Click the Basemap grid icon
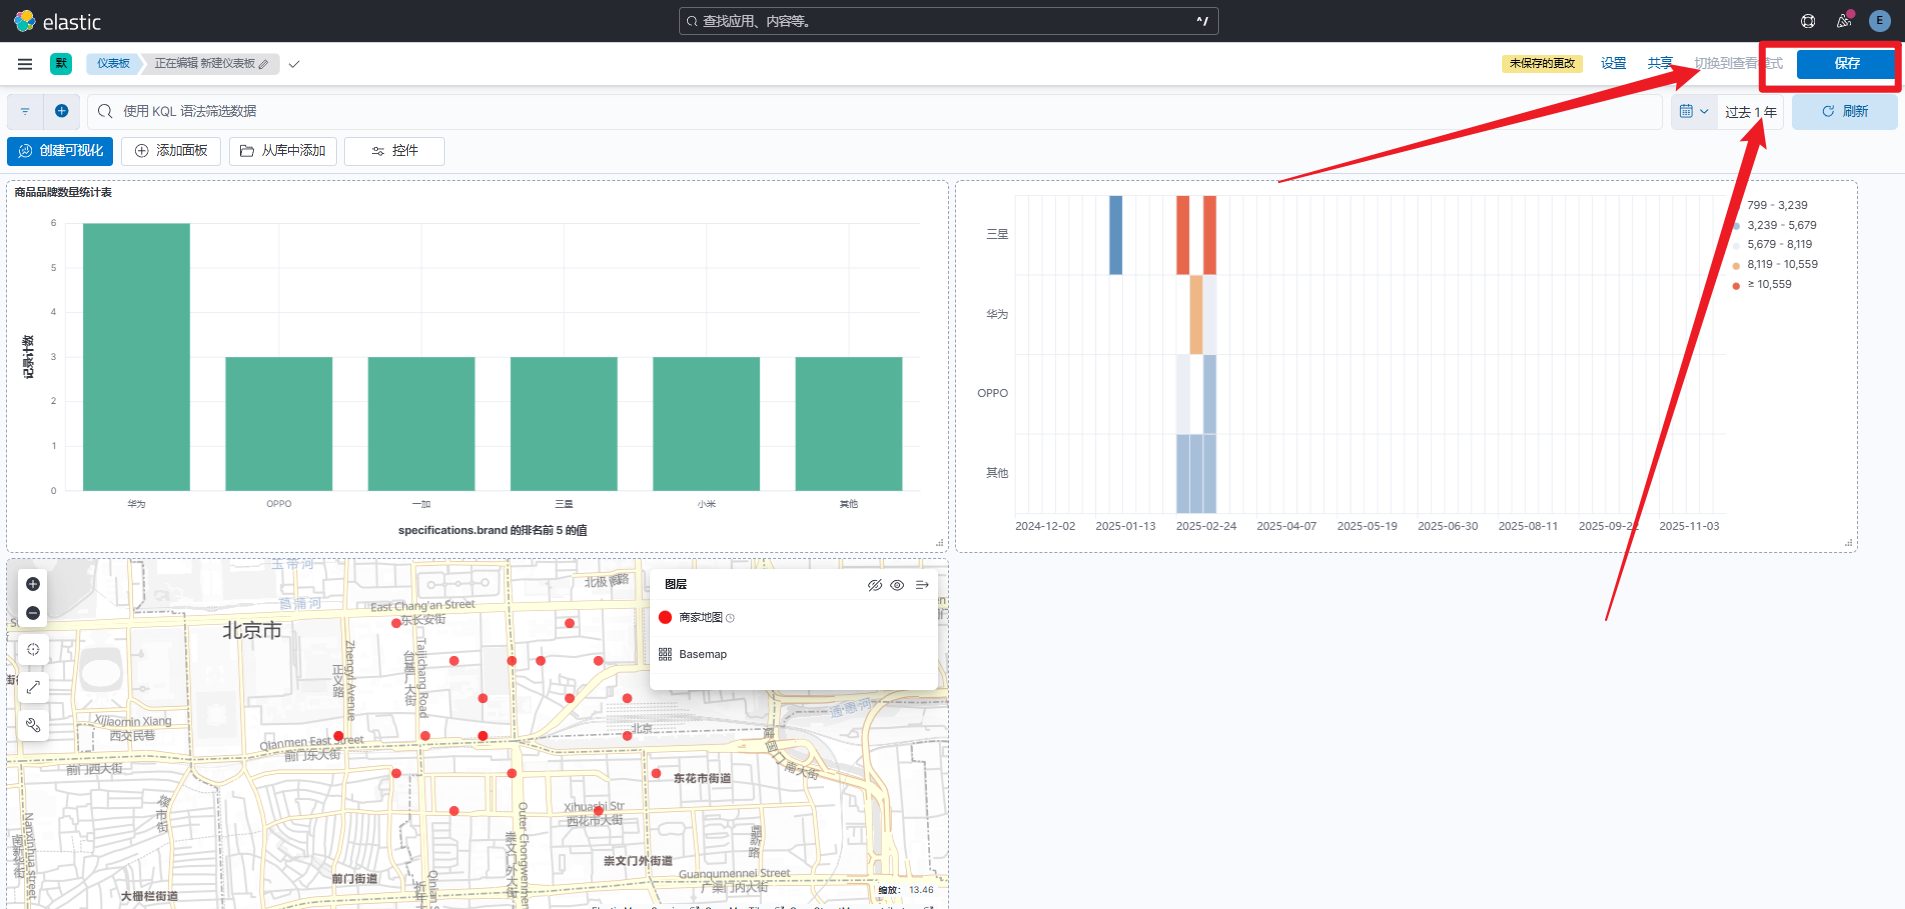The image size is (1905, 909). click(x=665, y=654)
